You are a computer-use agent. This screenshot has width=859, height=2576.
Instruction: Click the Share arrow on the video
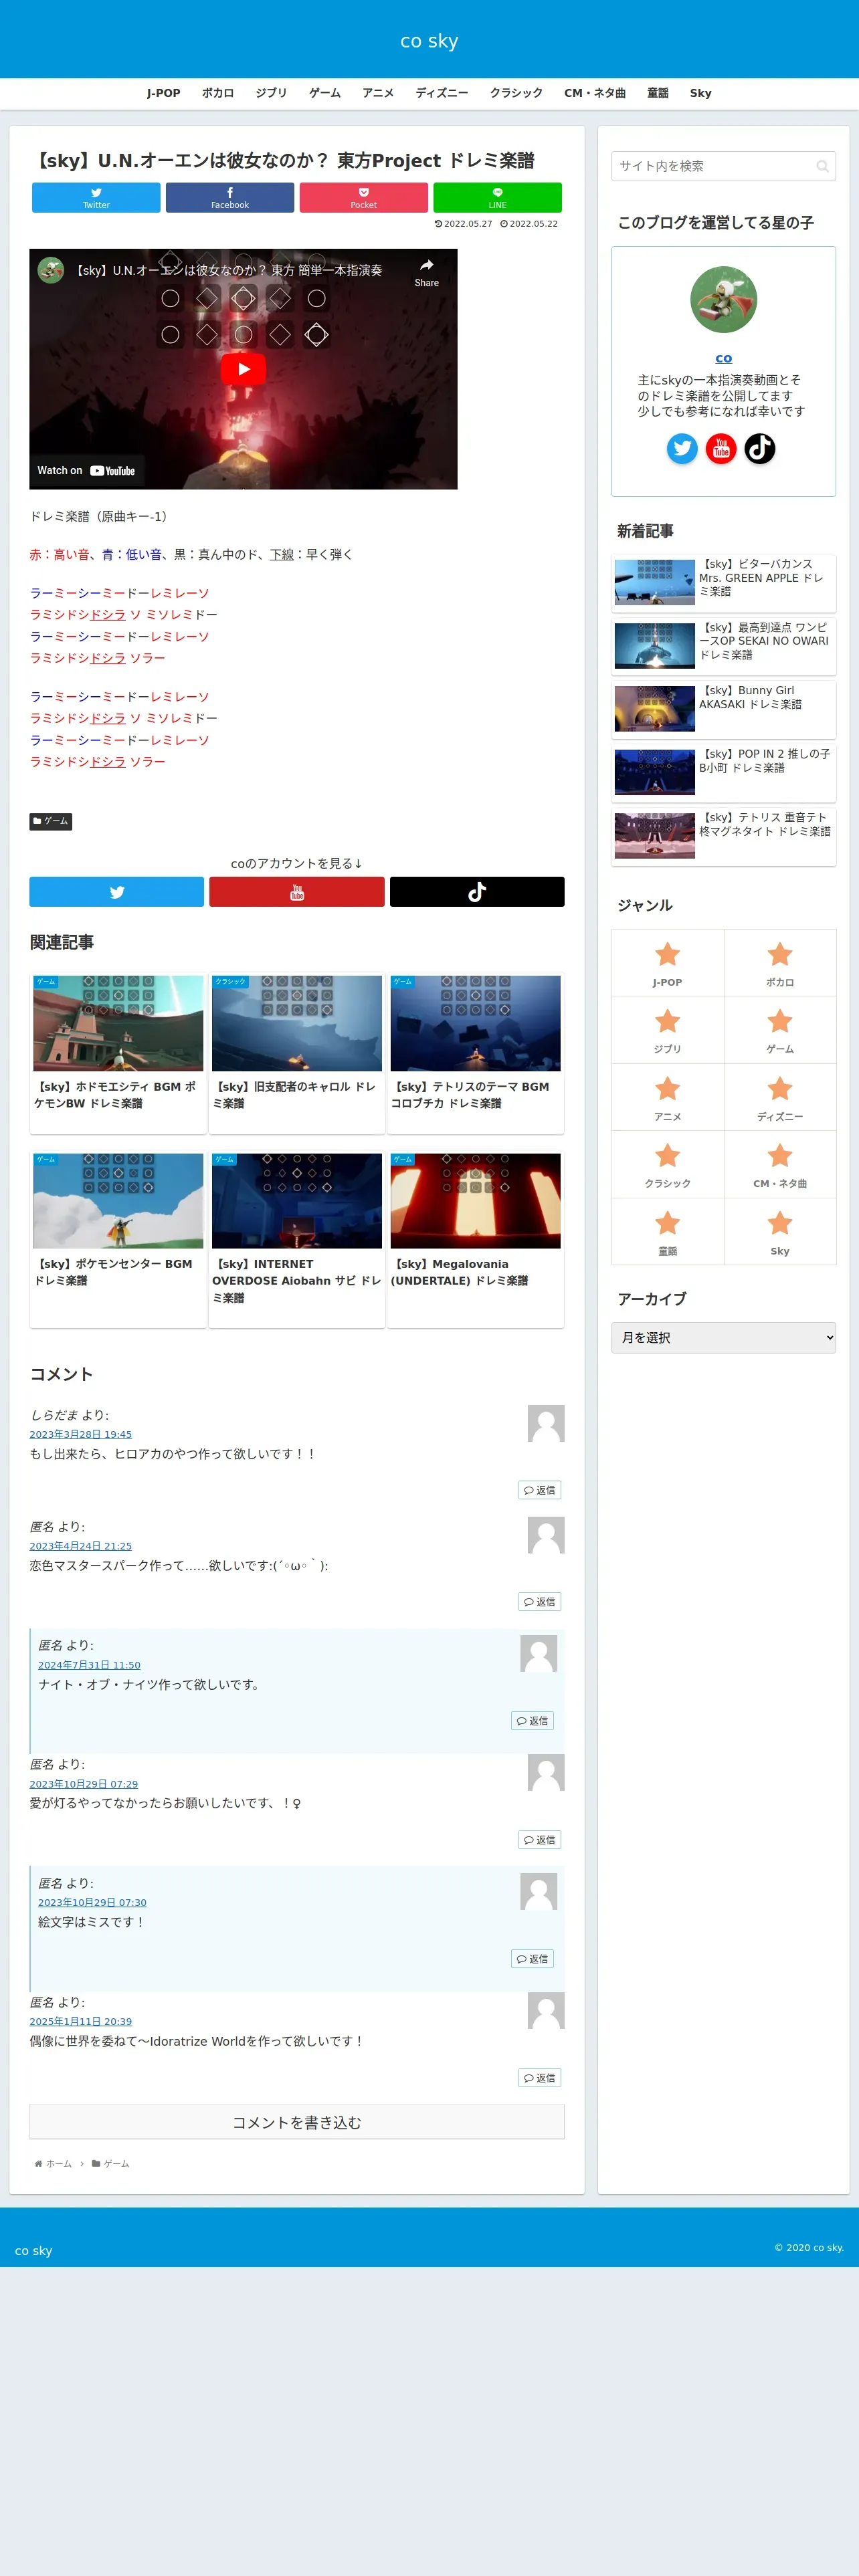pos(427,271)
